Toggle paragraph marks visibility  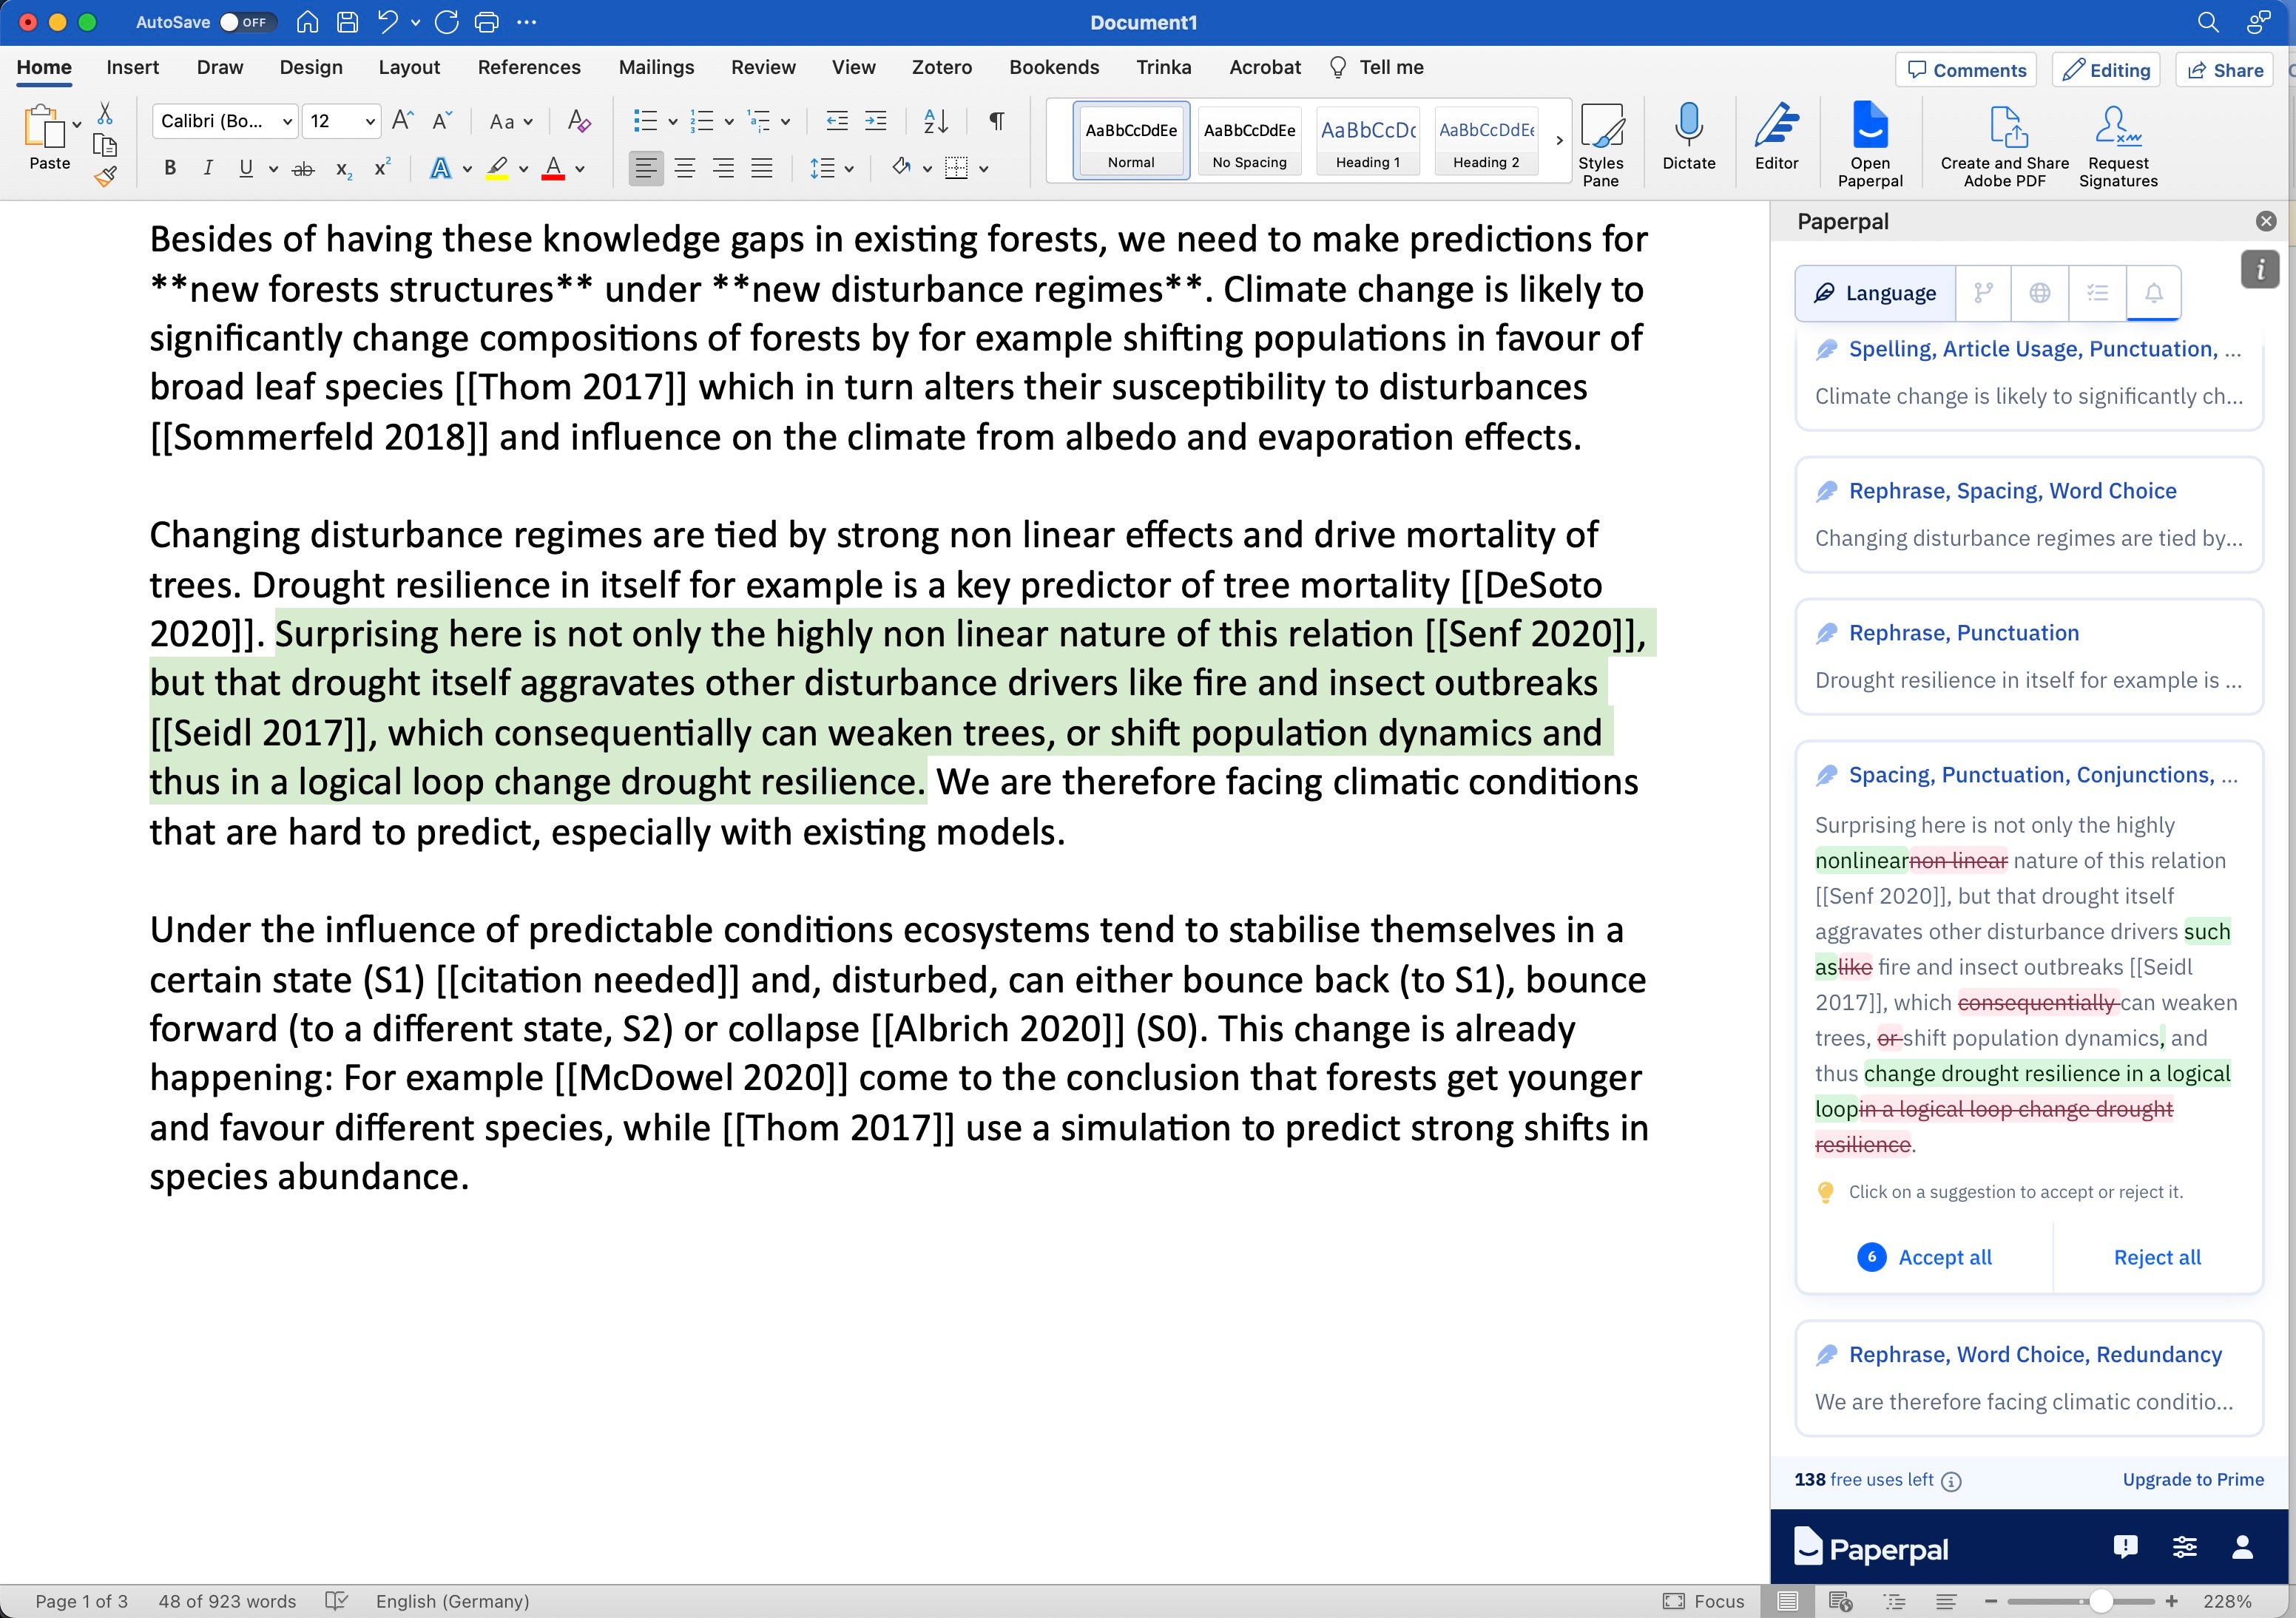point(996,121)
